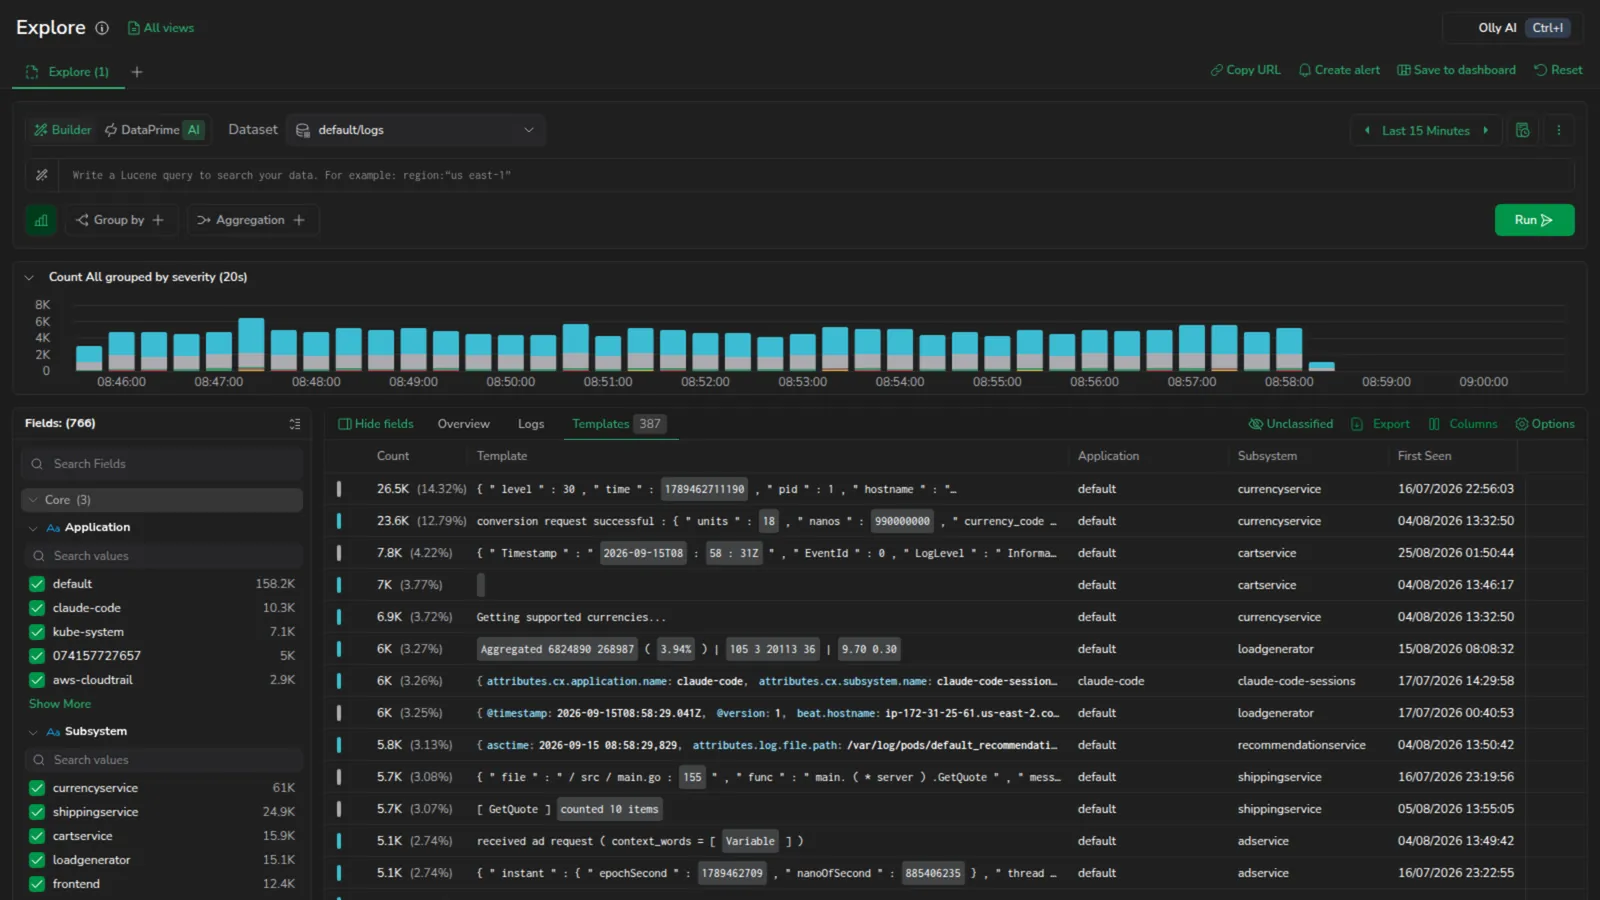Click the tall histogram bar near 08:47:00
This screenshot has height=900, width=1600.
[251, 344]
